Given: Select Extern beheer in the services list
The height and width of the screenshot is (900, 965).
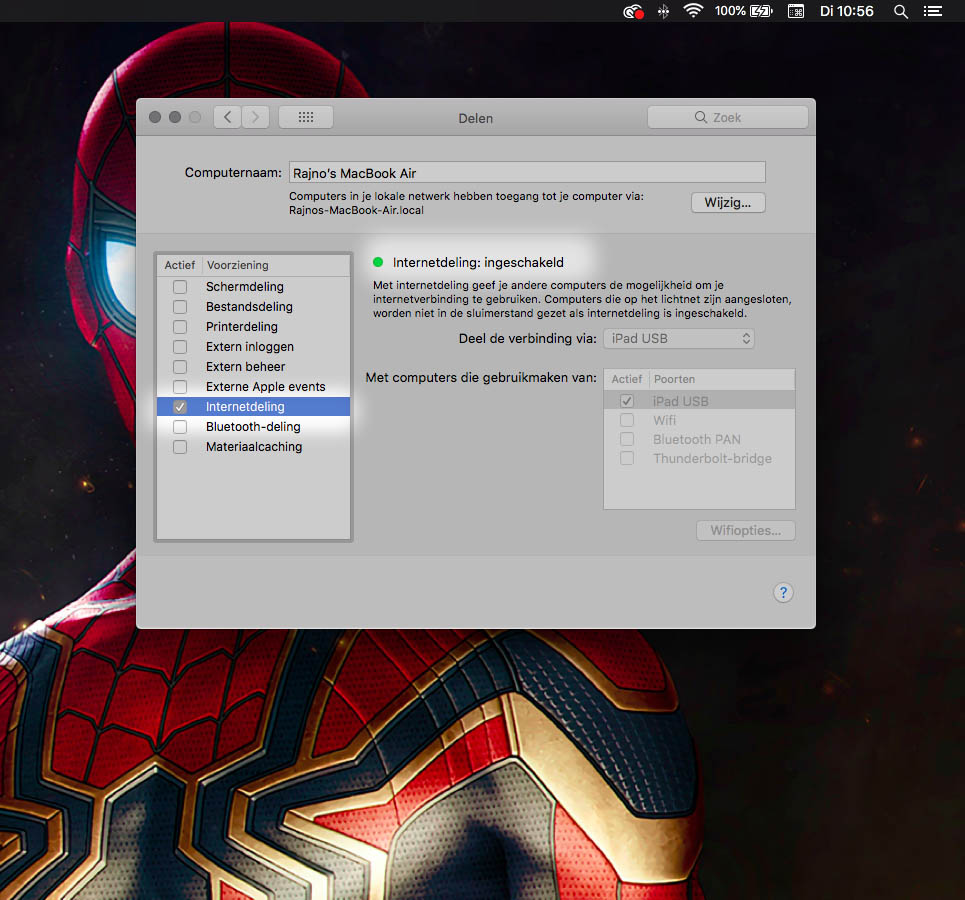Looking at the screenshot, I should point(246,367).
